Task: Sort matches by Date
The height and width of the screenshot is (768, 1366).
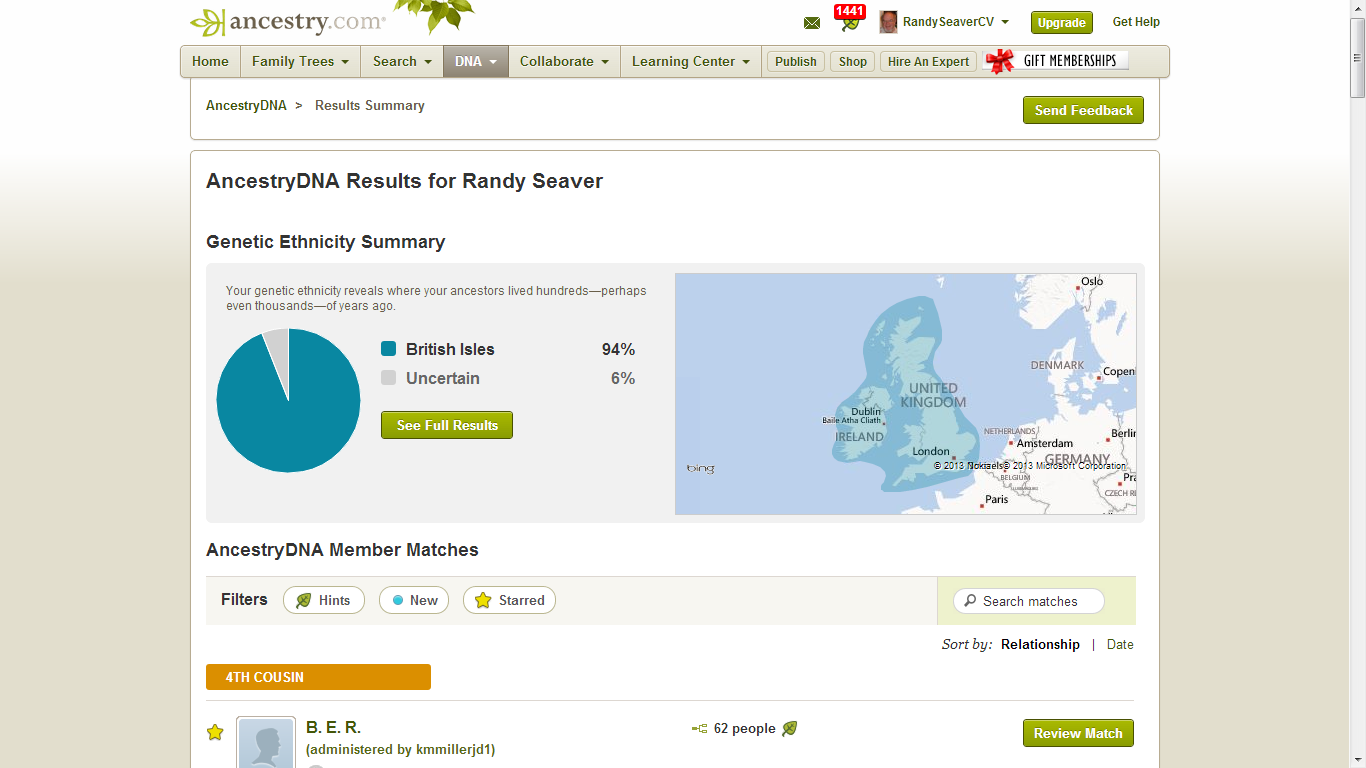Action: (1120, 644)
